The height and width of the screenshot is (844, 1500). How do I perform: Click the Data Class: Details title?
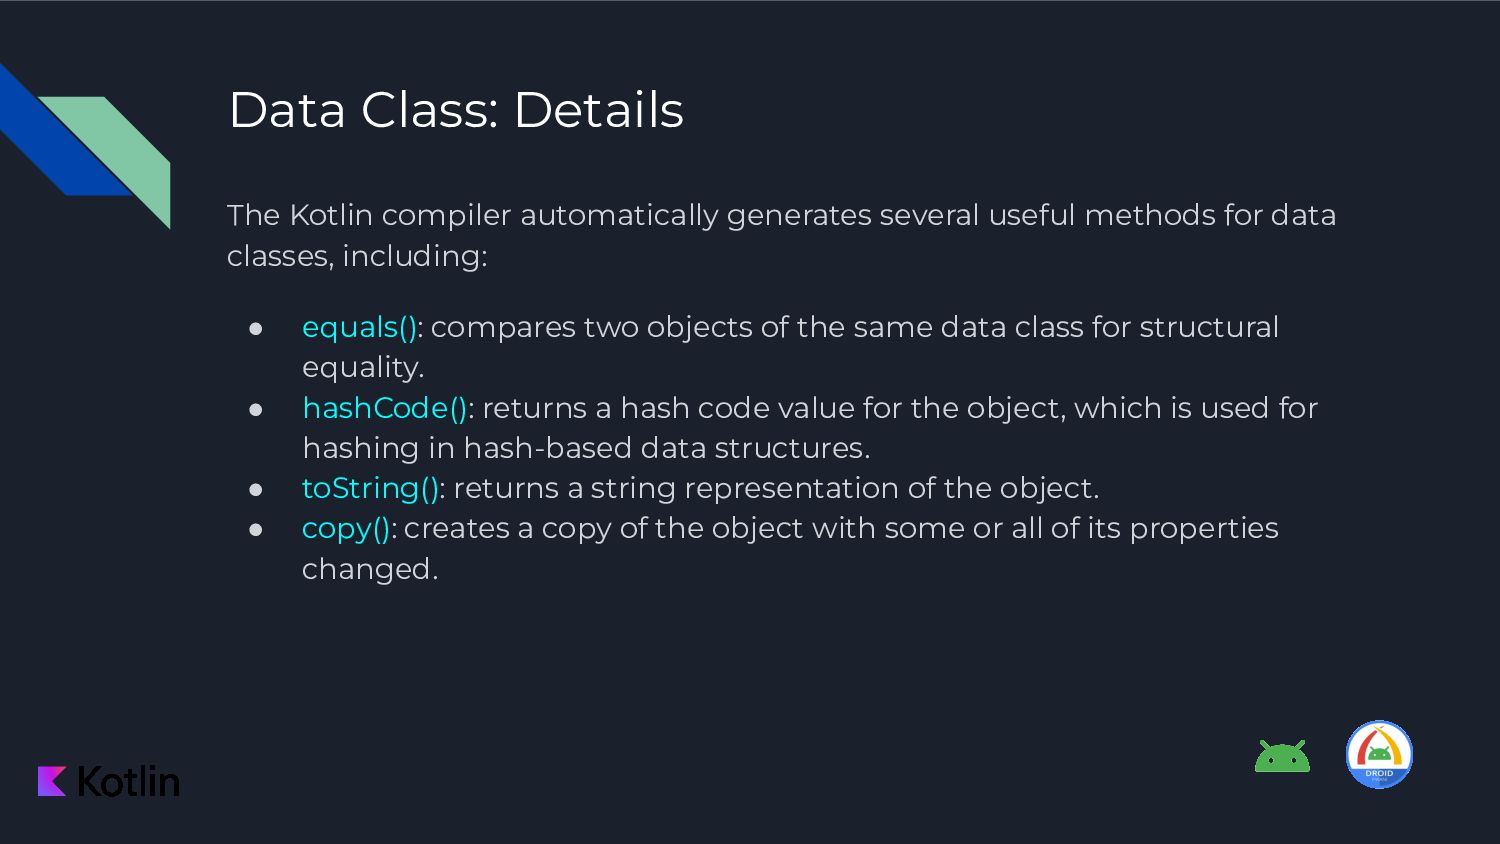coord(456,109)
